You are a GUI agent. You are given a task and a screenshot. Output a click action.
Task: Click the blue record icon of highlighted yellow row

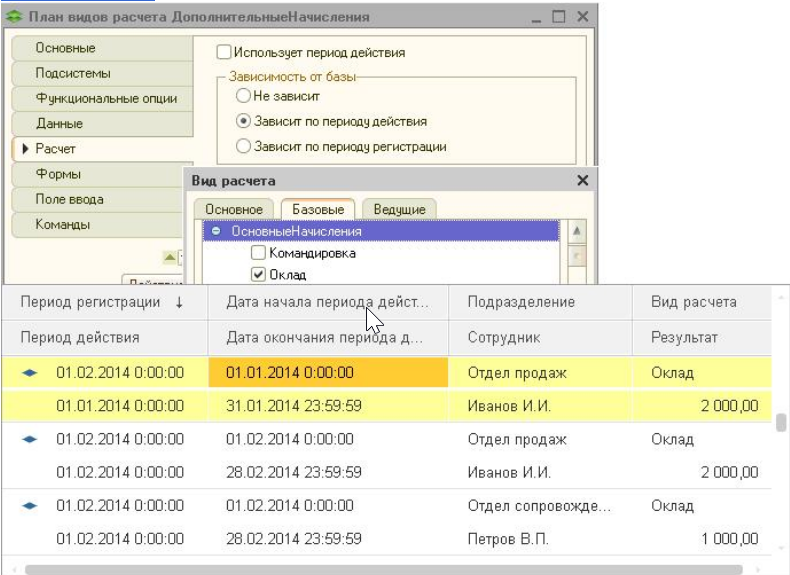click(30, 373)
